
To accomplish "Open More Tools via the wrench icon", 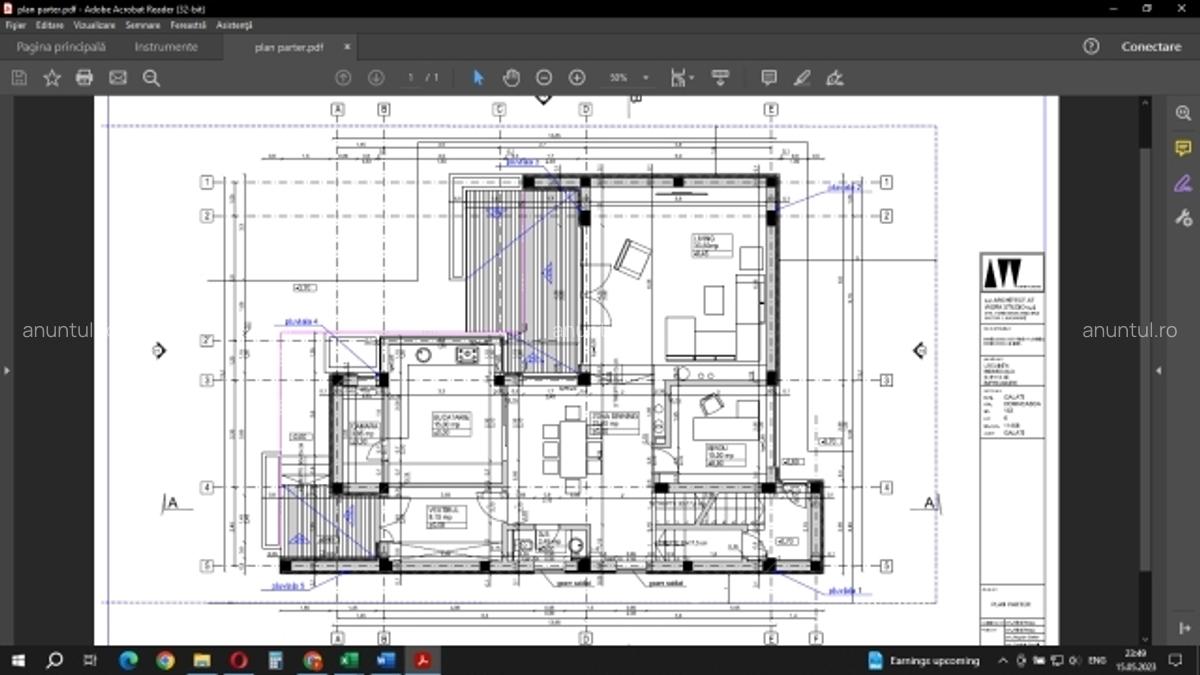I will pyautogui.click(x=1183, y=217).
